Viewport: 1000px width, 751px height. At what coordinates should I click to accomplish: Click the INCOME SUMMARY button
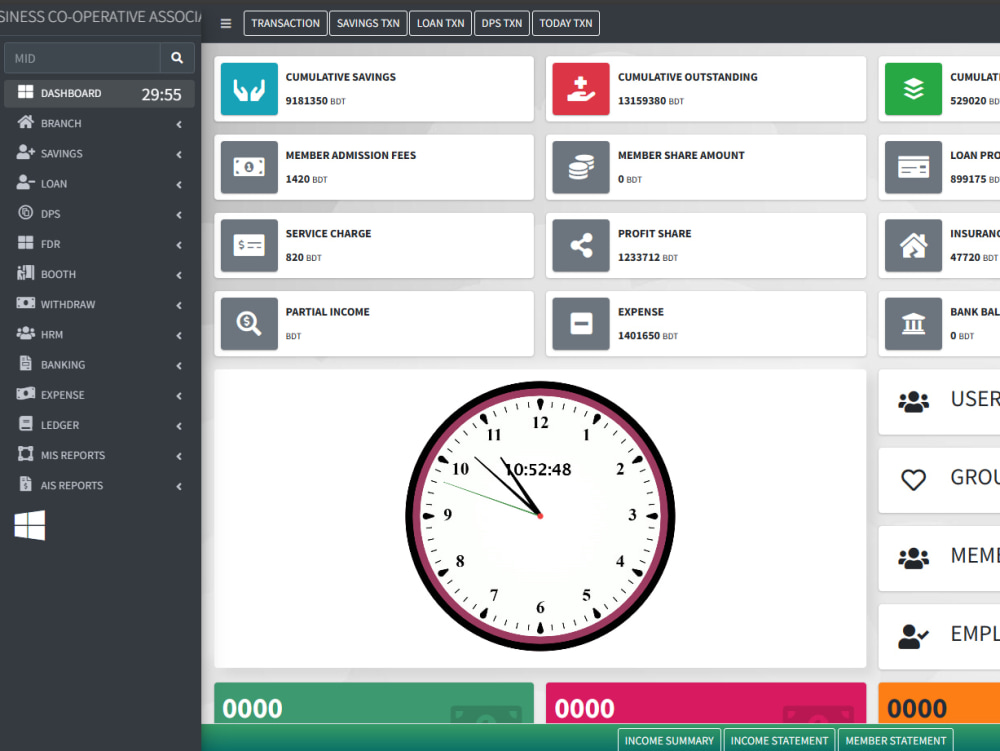[669, 740]
